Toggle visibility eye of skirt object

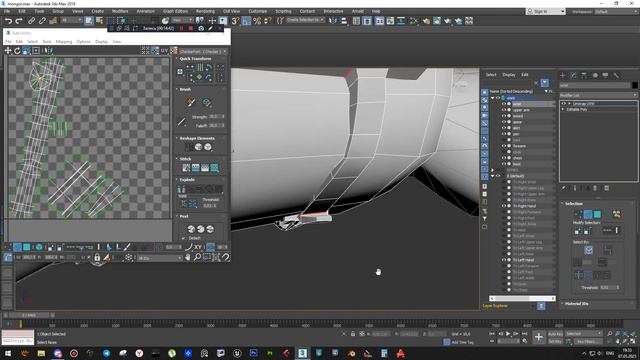[x=504, y=128]
